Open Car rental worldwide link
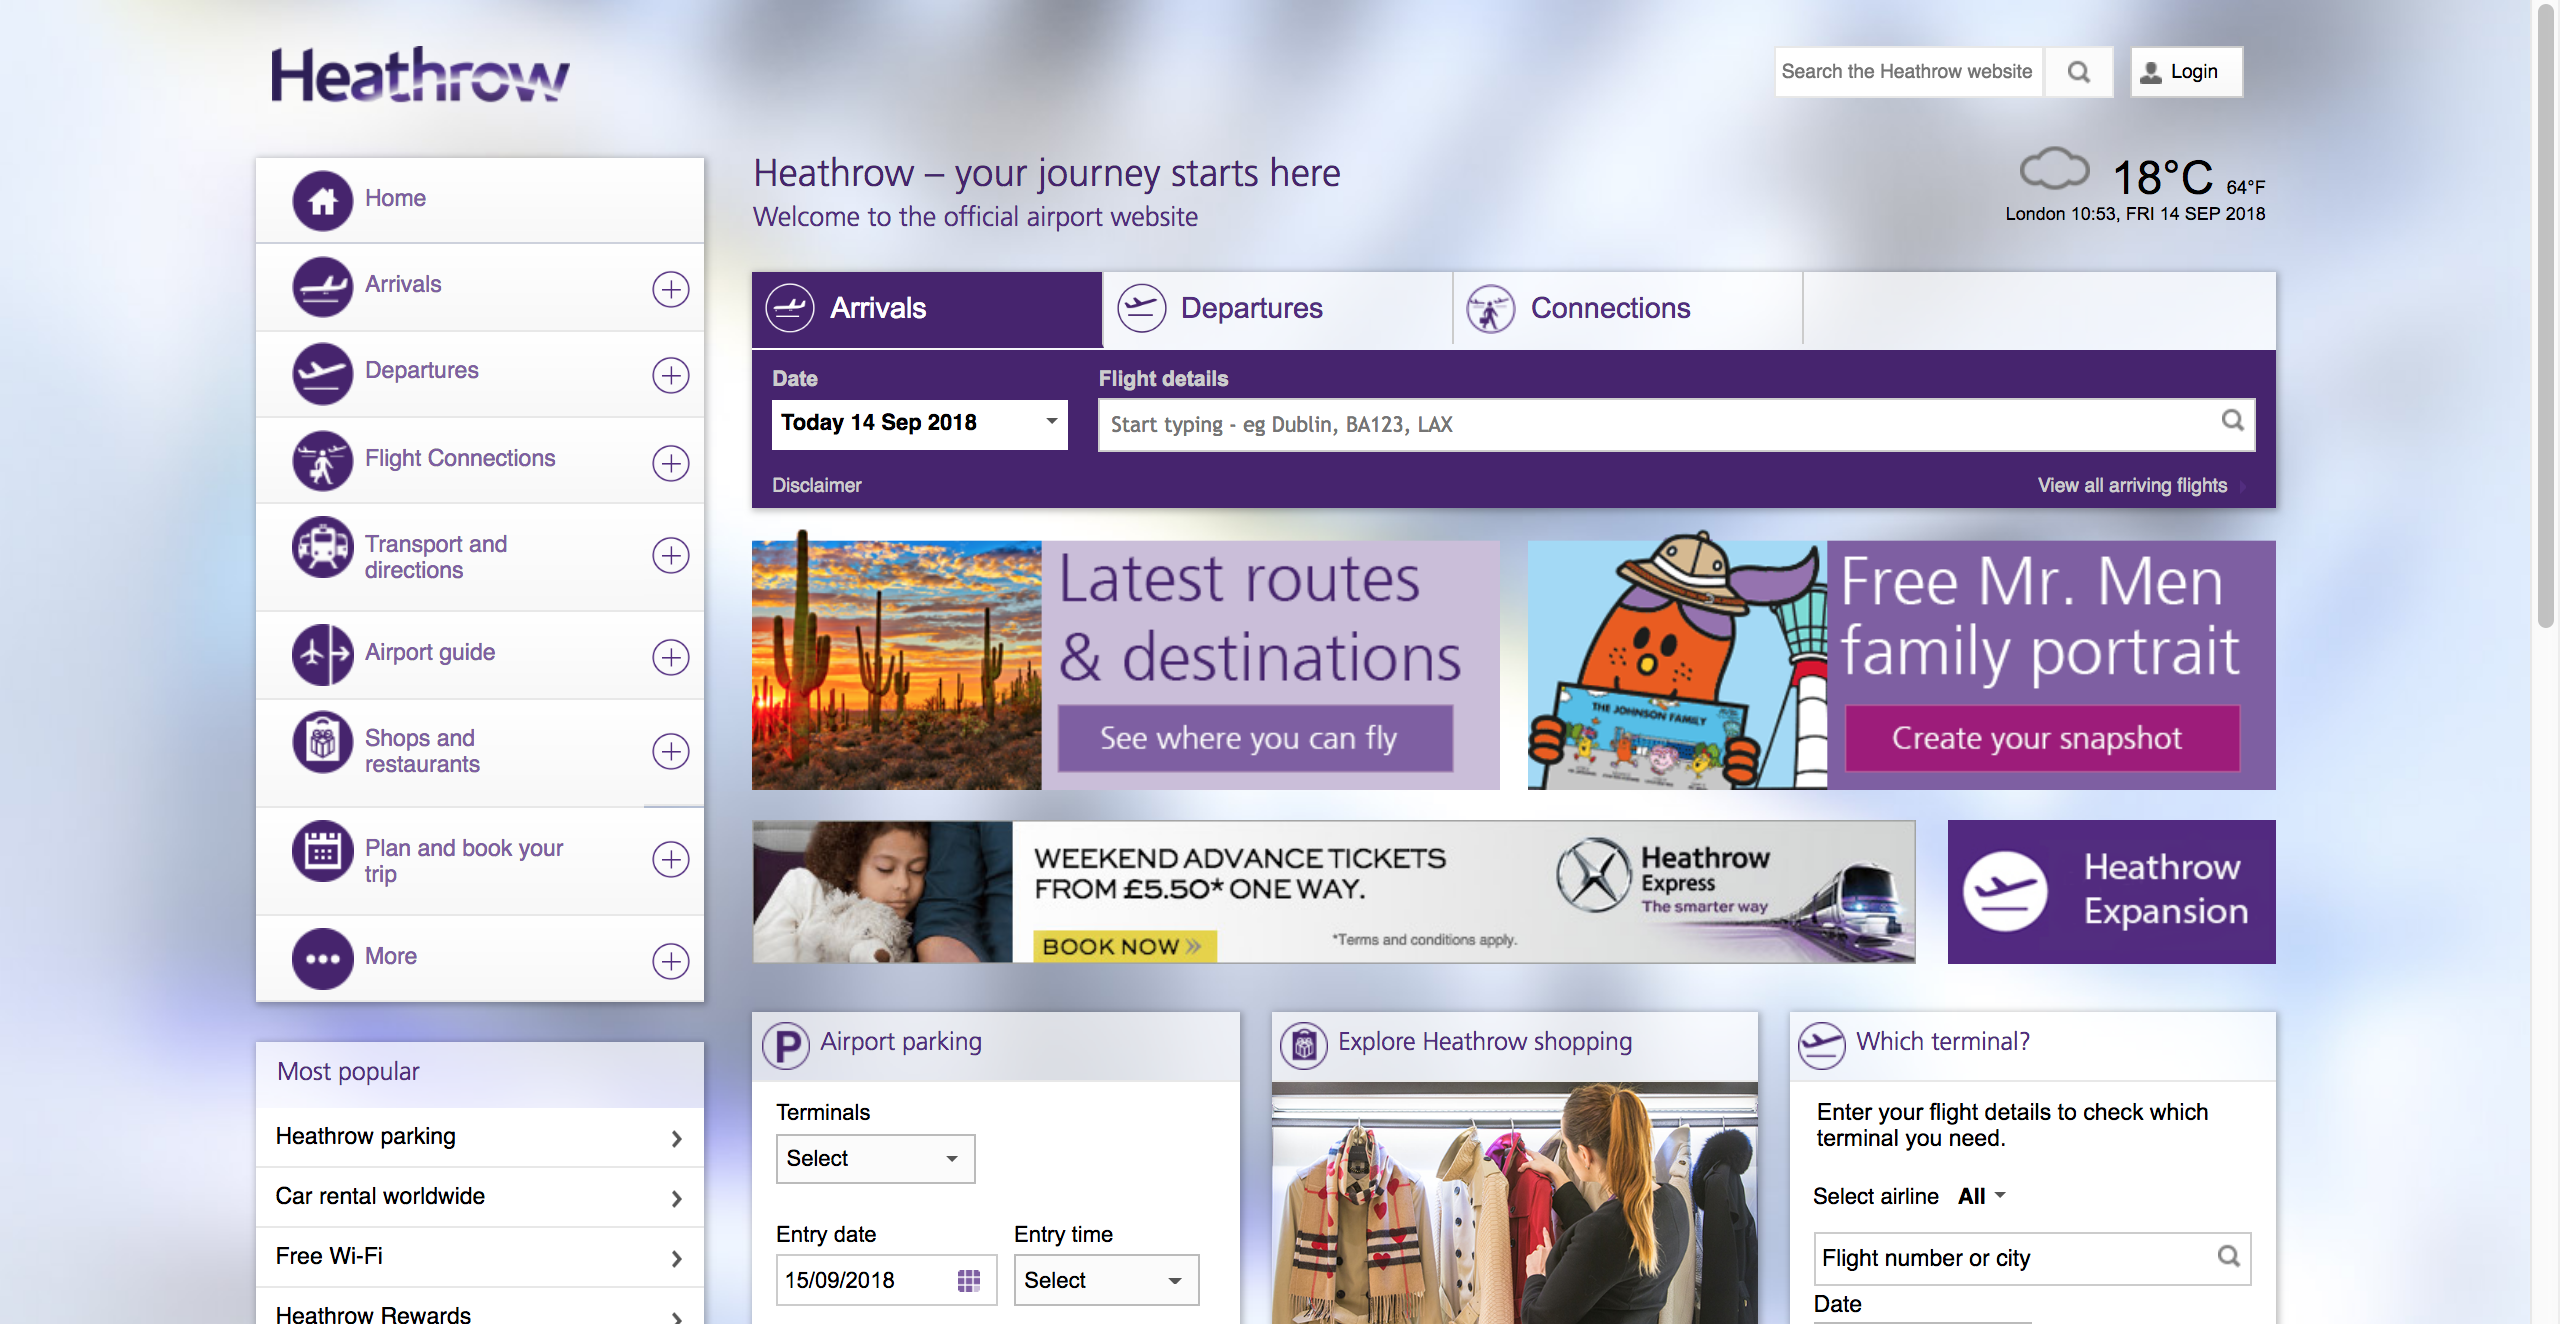2560x1324 pixels. point(480,1197)
